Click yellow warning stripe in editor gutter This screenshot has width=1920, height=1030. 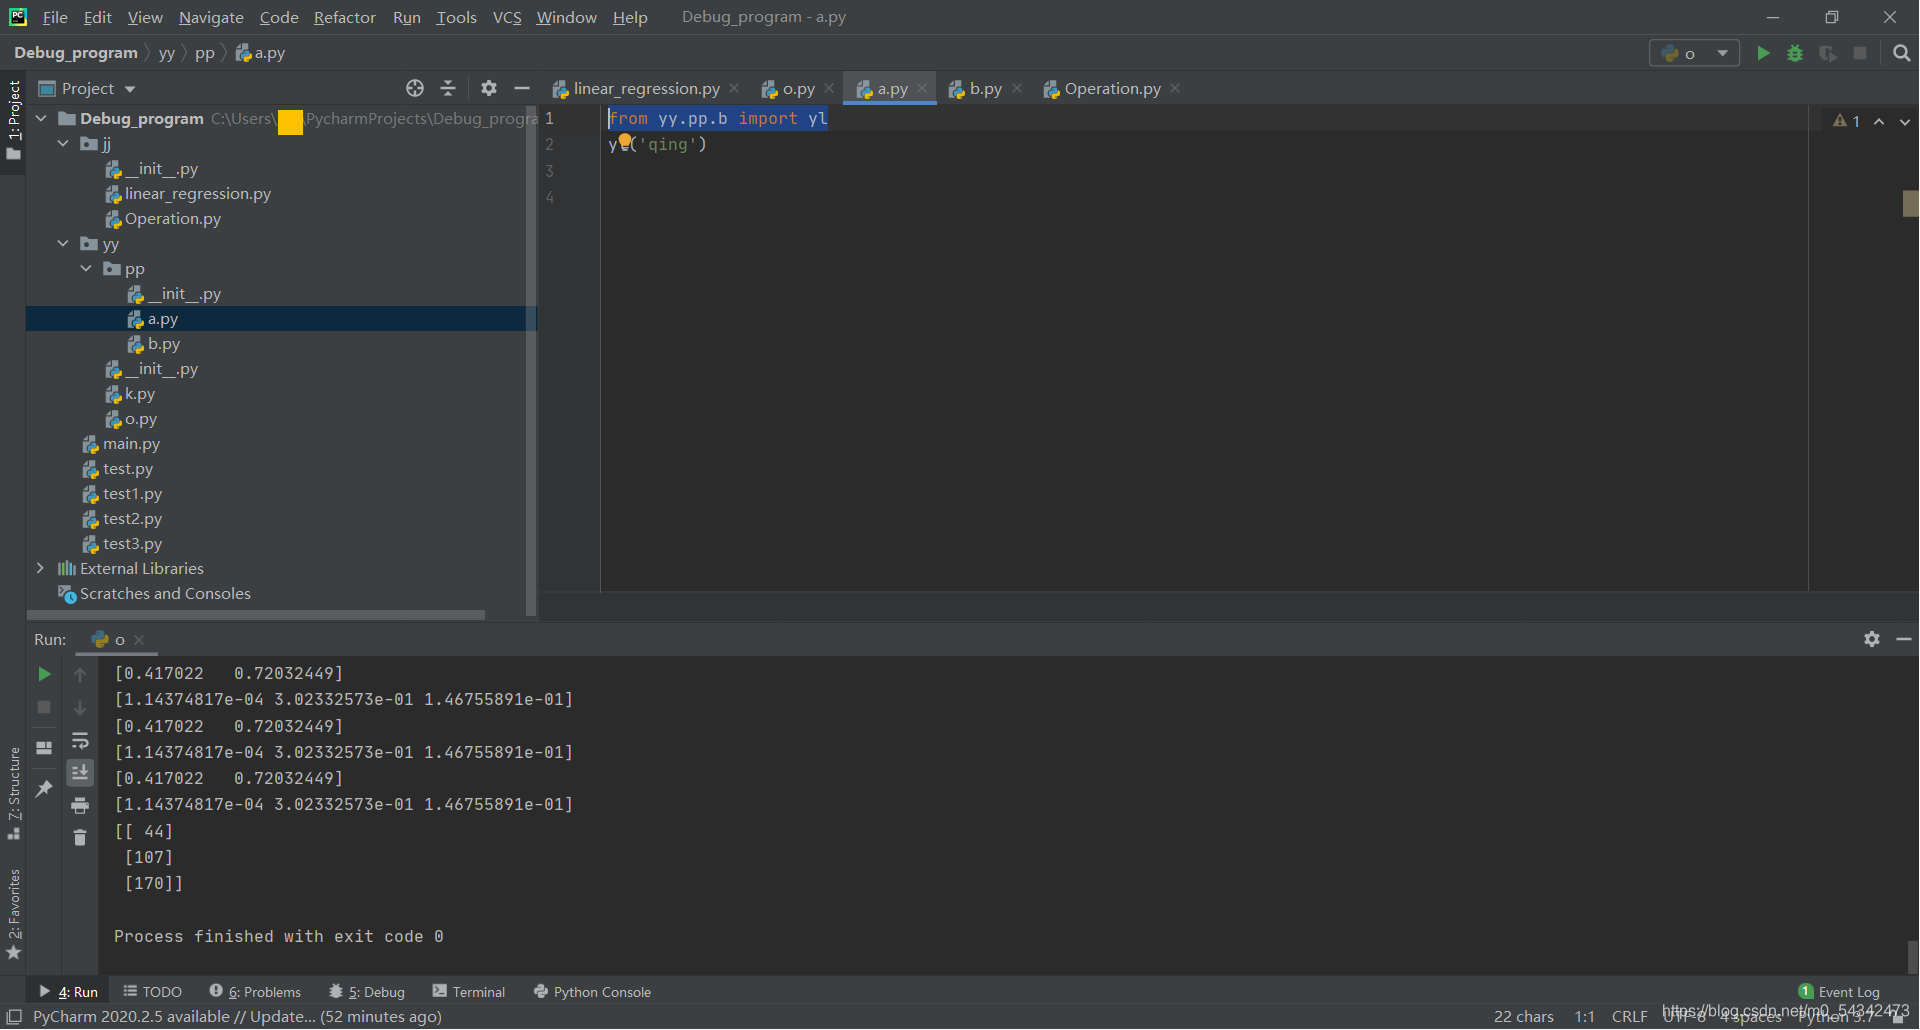point(1910,204)
